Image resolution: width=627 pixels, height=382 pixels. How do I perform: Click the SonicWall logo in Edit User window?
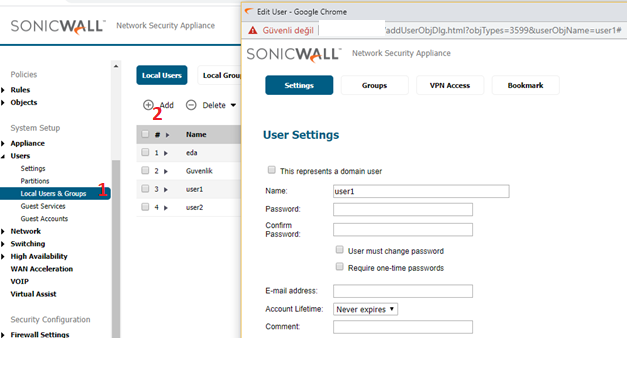pyautogui.click(x=294, y=54)
